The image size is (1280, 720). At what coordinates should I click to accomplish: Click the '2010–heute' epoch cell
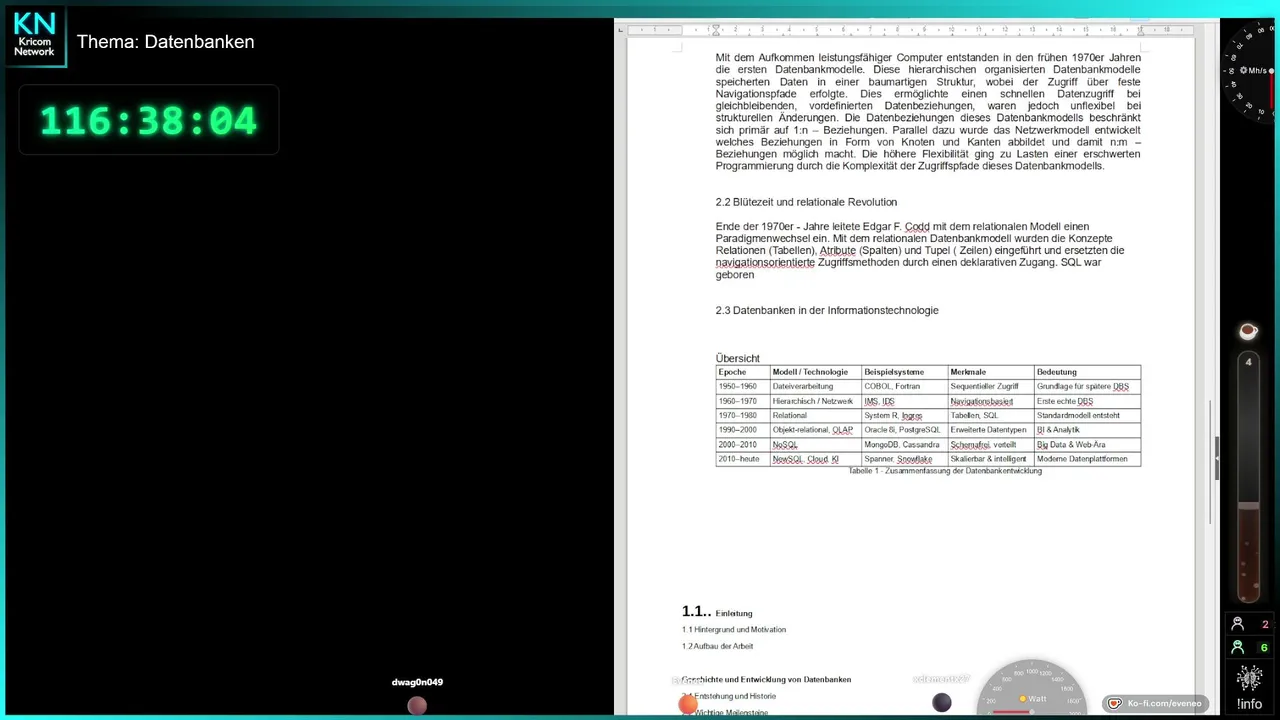point(743,459)
